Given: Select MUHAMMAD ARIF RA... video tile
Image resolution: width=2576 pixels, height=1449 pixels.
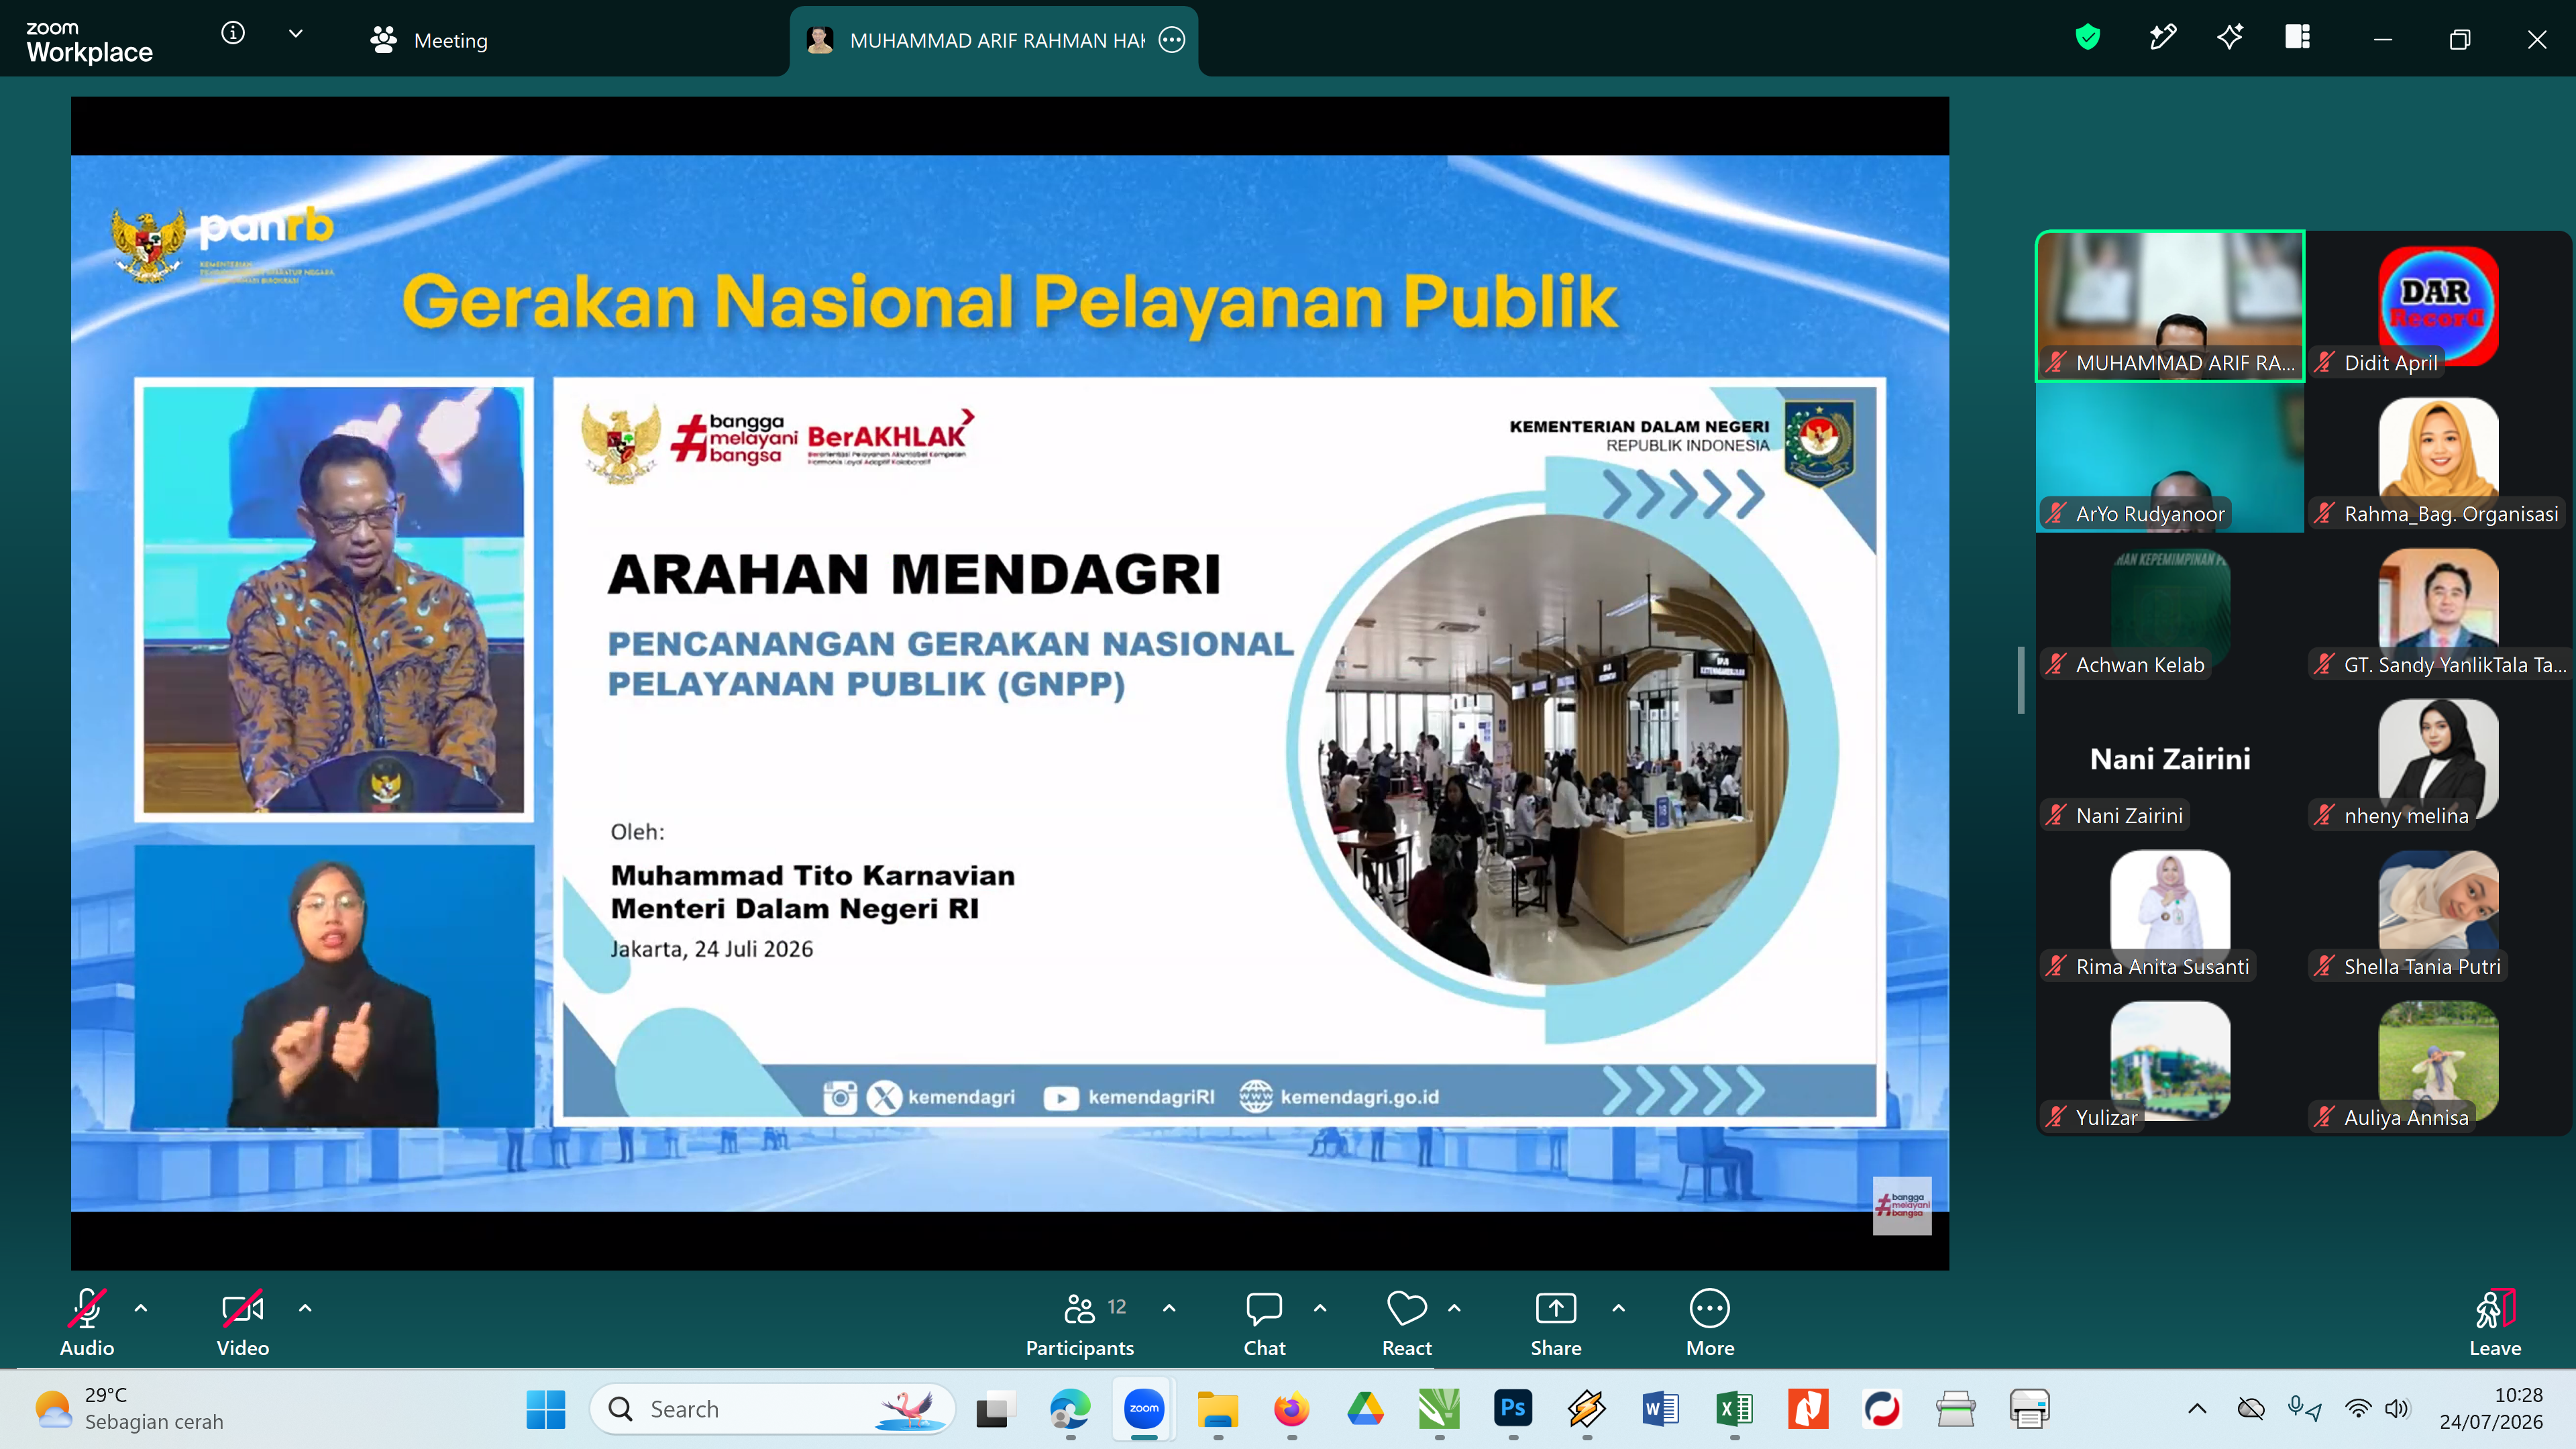Looking at the screenshot, I should point(2170,306).
